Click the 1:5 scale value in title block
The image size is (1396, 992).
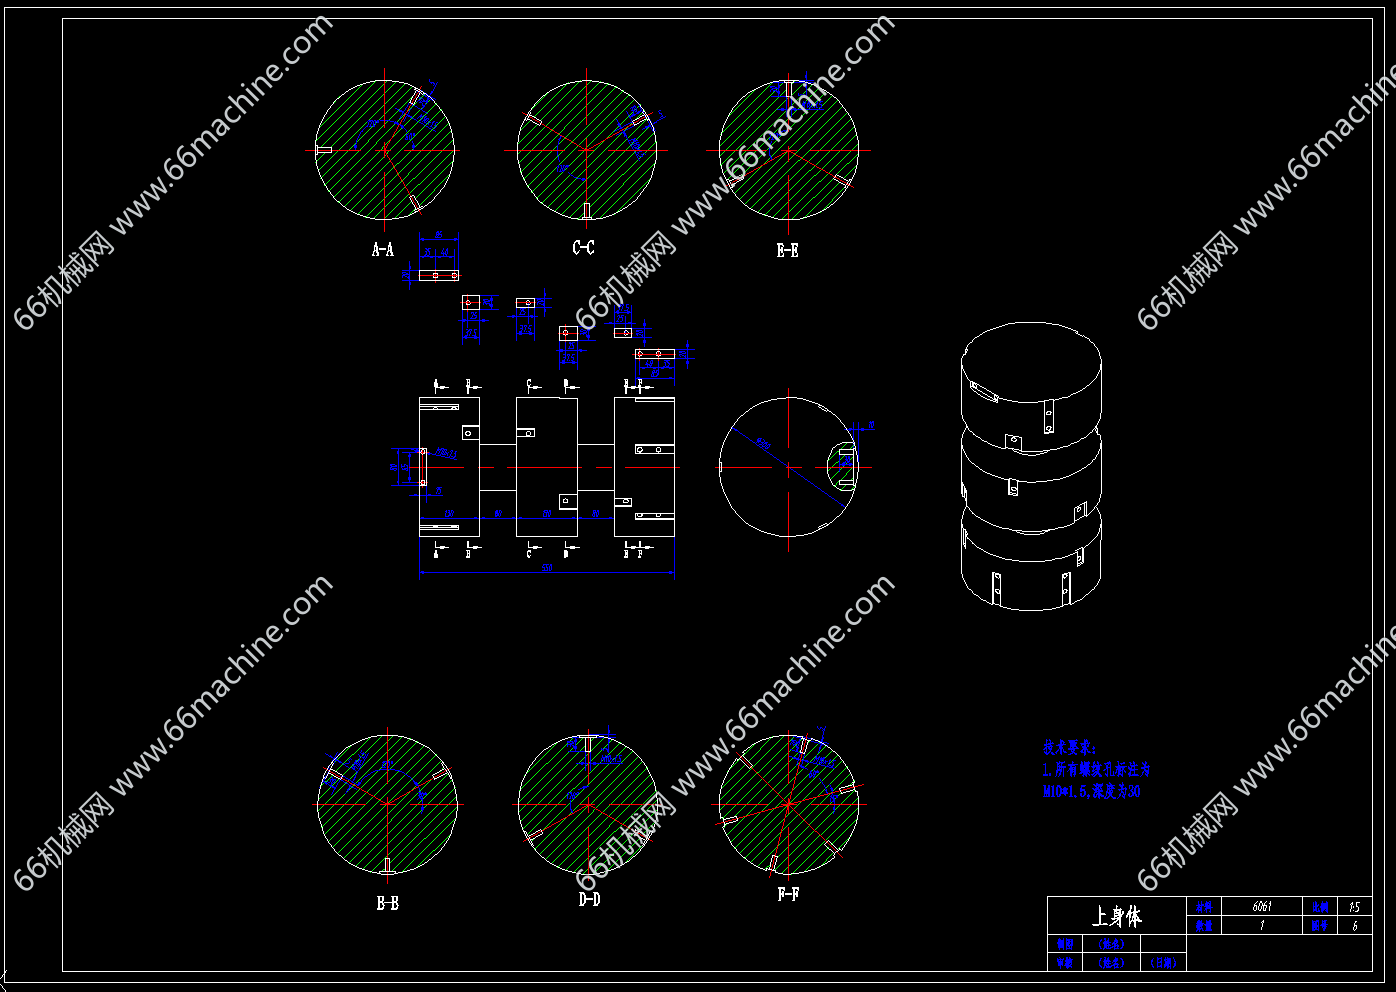click(x=1354, y=907)
